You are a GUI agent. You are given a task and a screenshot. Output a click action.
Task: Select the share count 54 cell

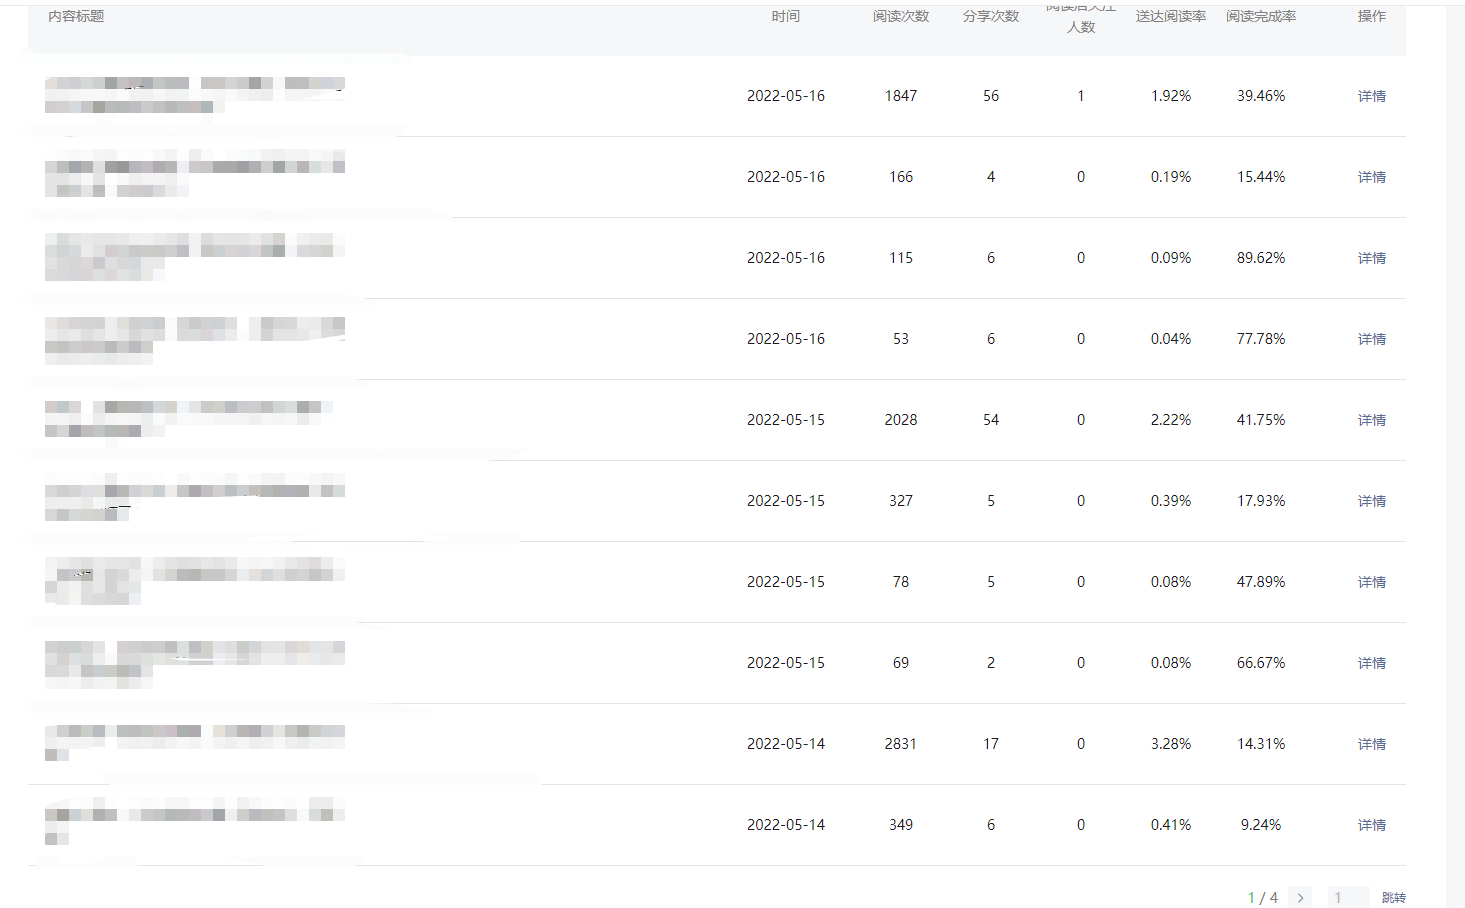pyautogui.click(x=991, y=420)
